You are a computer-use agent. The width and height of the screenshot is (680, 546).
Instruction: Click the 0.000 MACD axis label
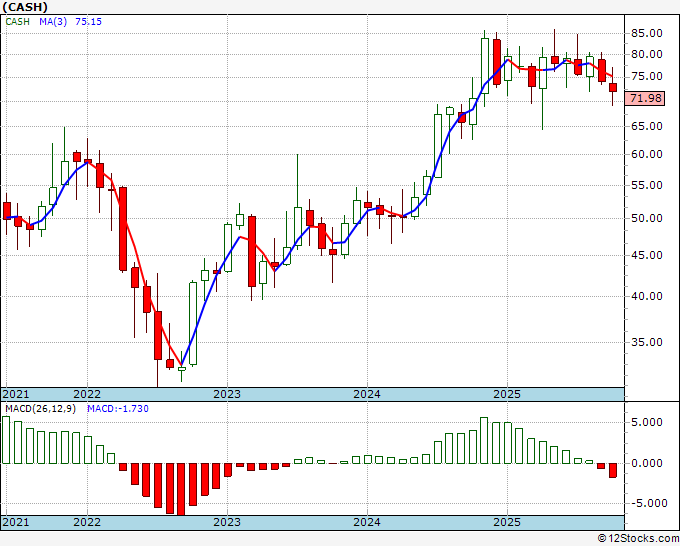pos(647,463)
